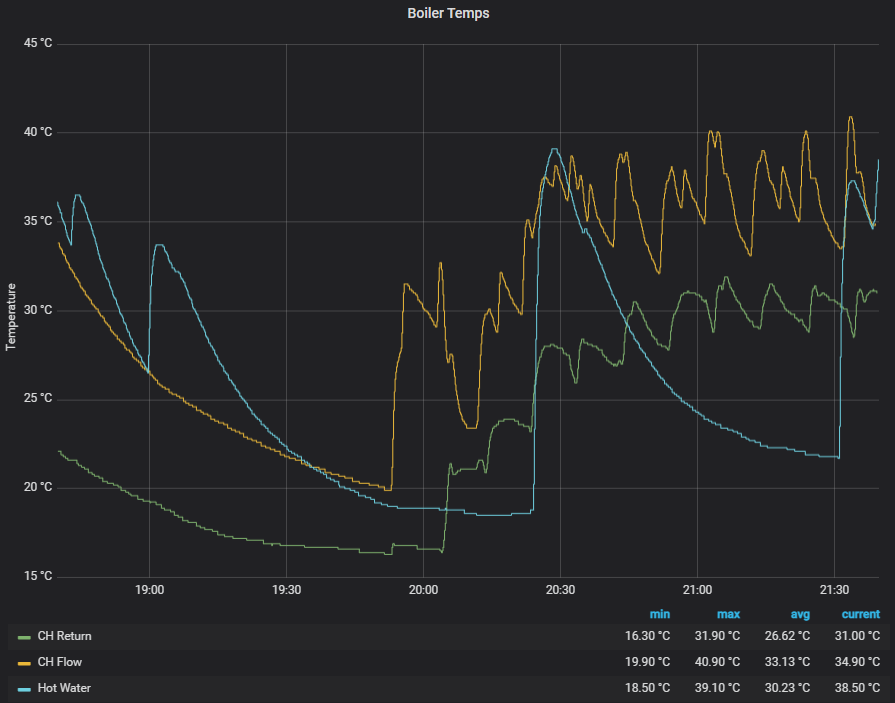Viewport: 895px width, 703px height.
Task: Click the 35 °C y-axis label
Action: 38,221
